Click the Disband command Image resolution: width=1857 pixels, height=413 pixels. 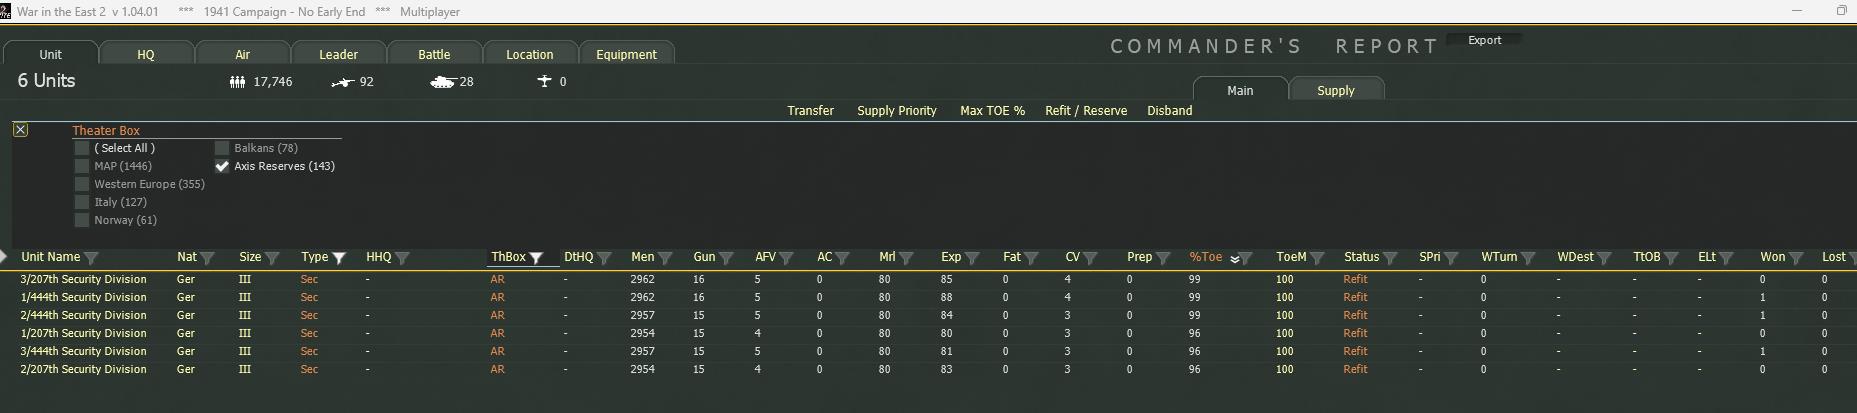tap(1169, 111)
